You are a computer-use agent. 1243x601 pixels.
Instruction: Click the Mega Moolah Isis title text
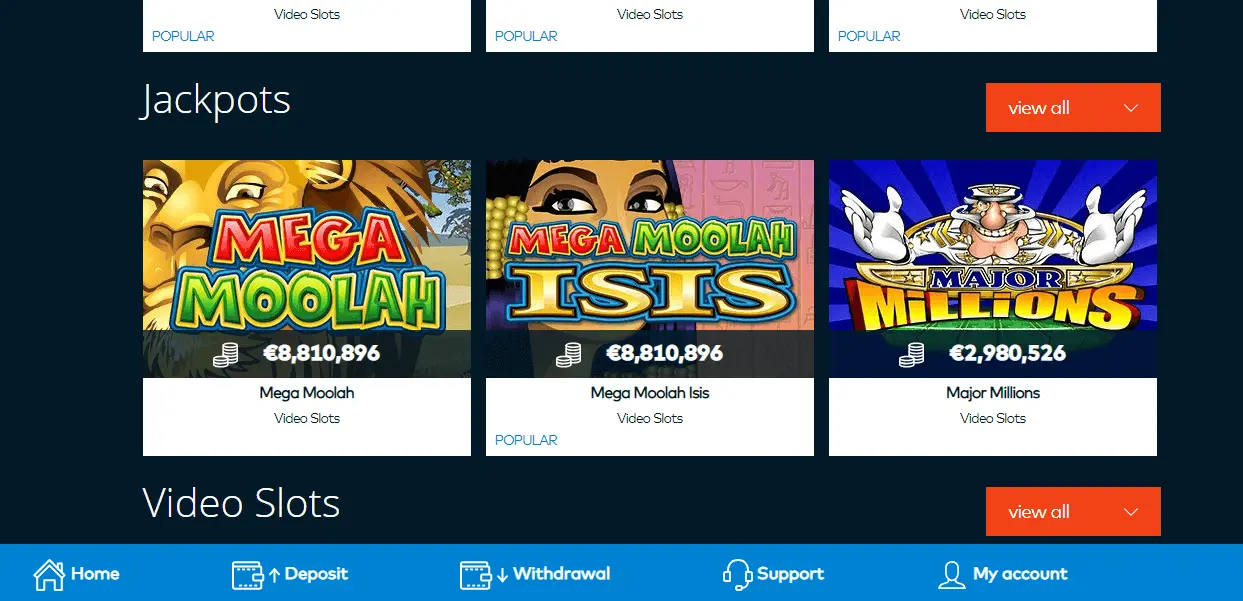(650, 393)
